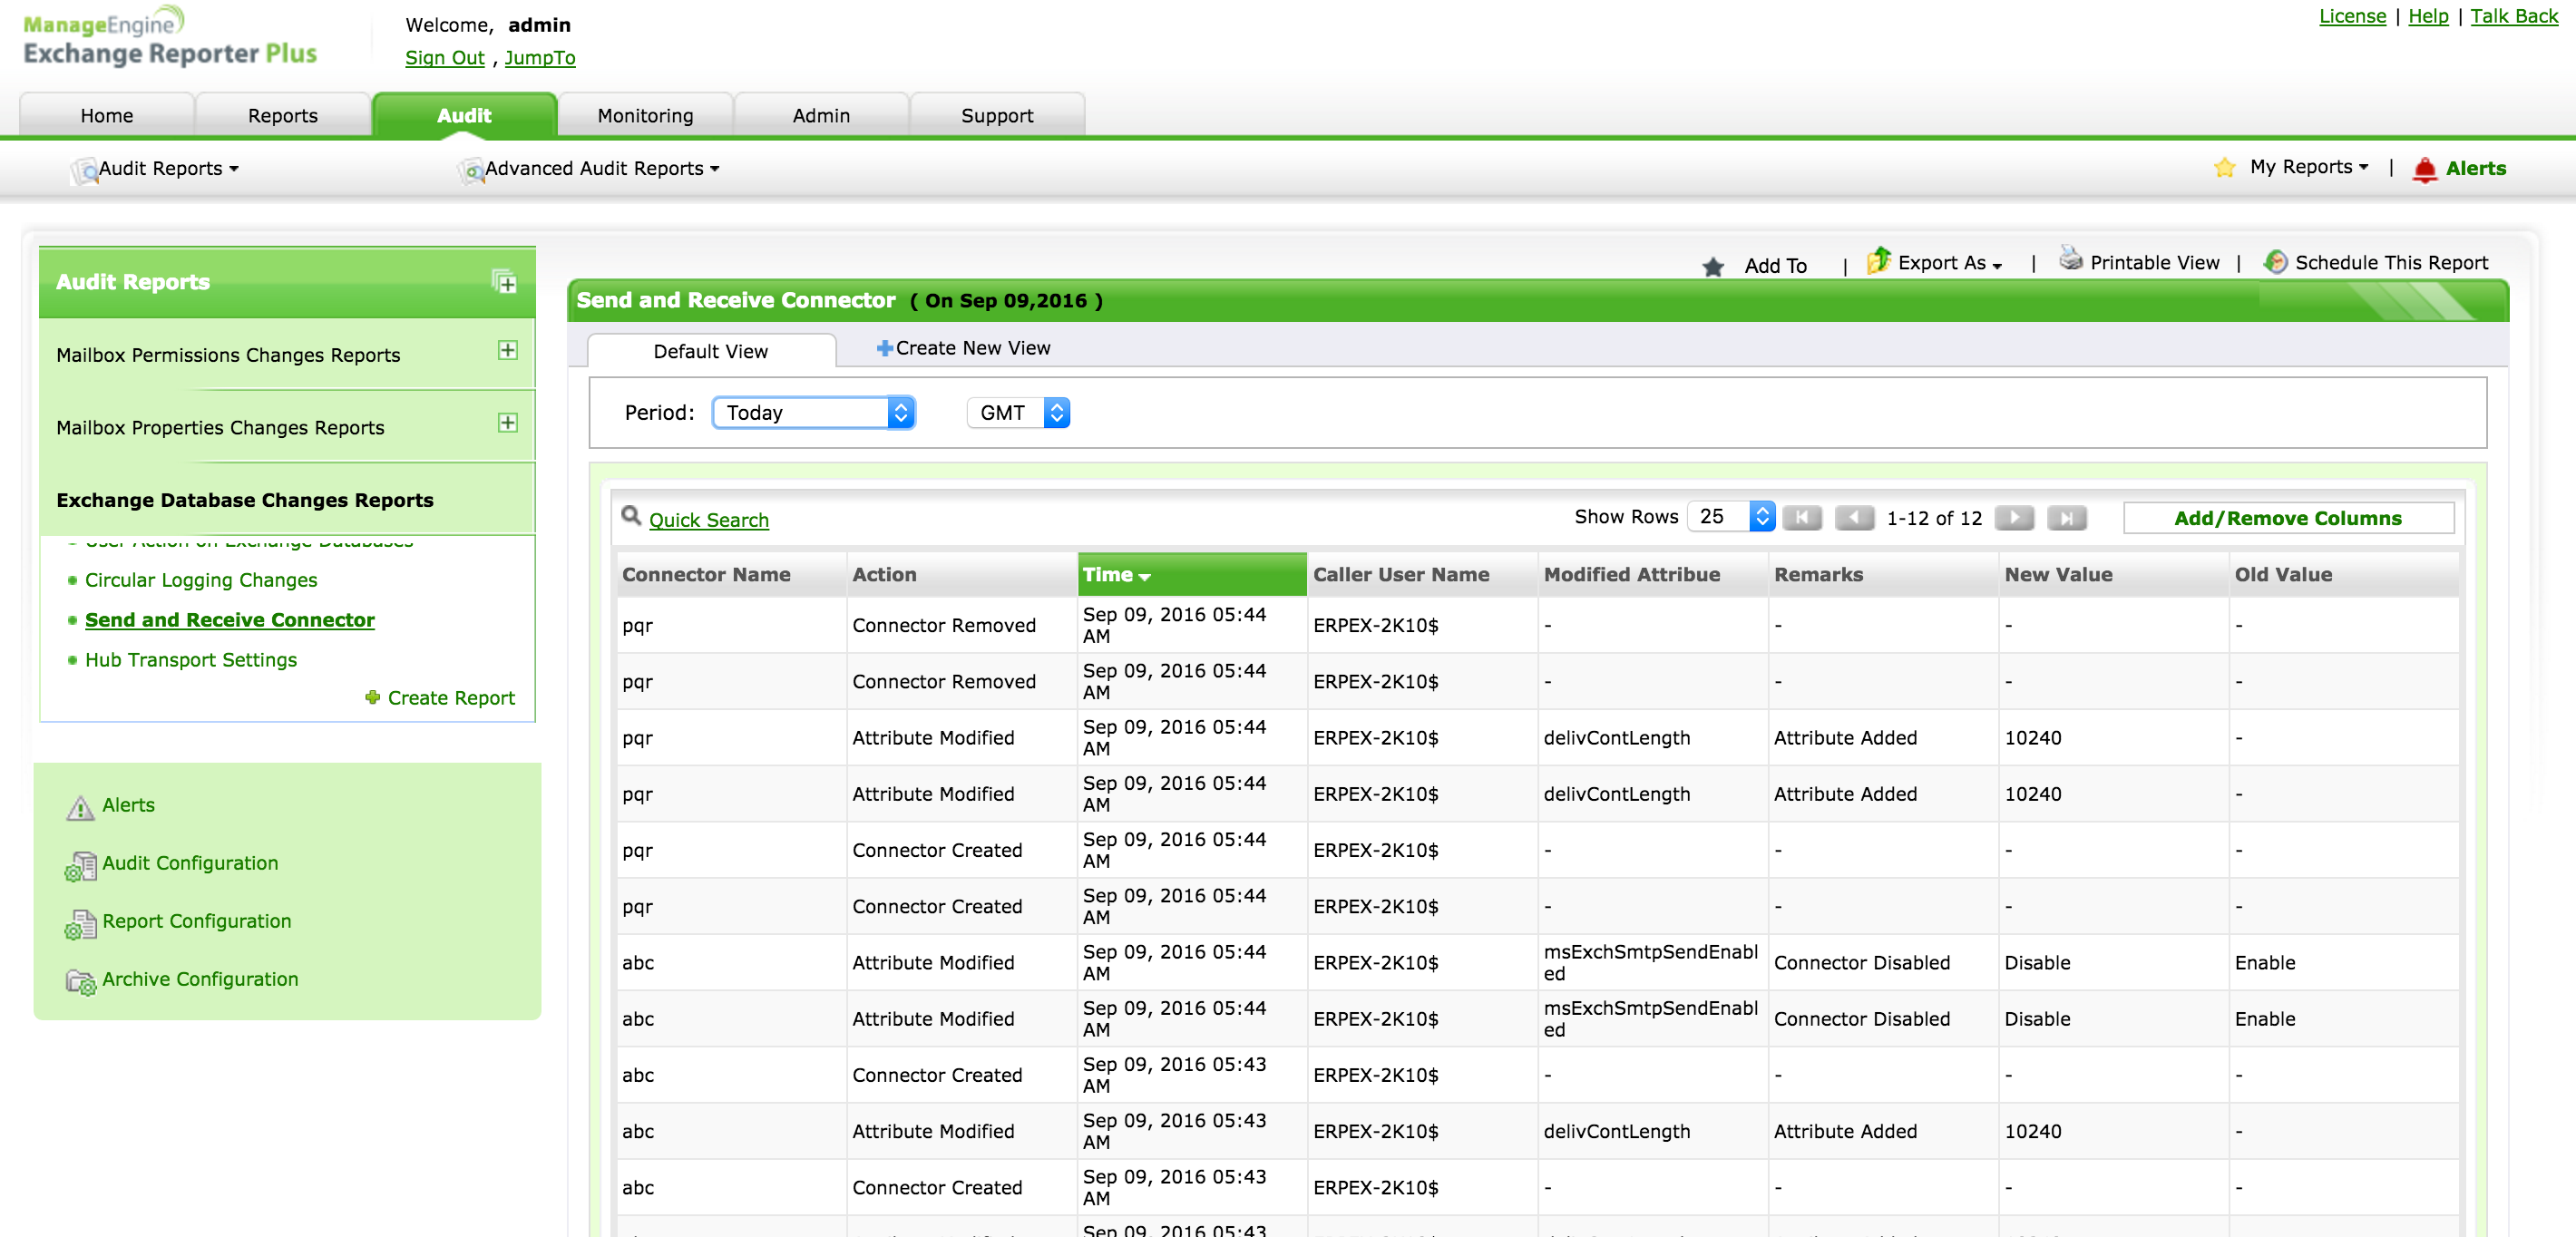Screen dimensions: 2576x1237
Task: Click the Printable View printer icon
Action: pyautogui.click(x=2070, y=260)
